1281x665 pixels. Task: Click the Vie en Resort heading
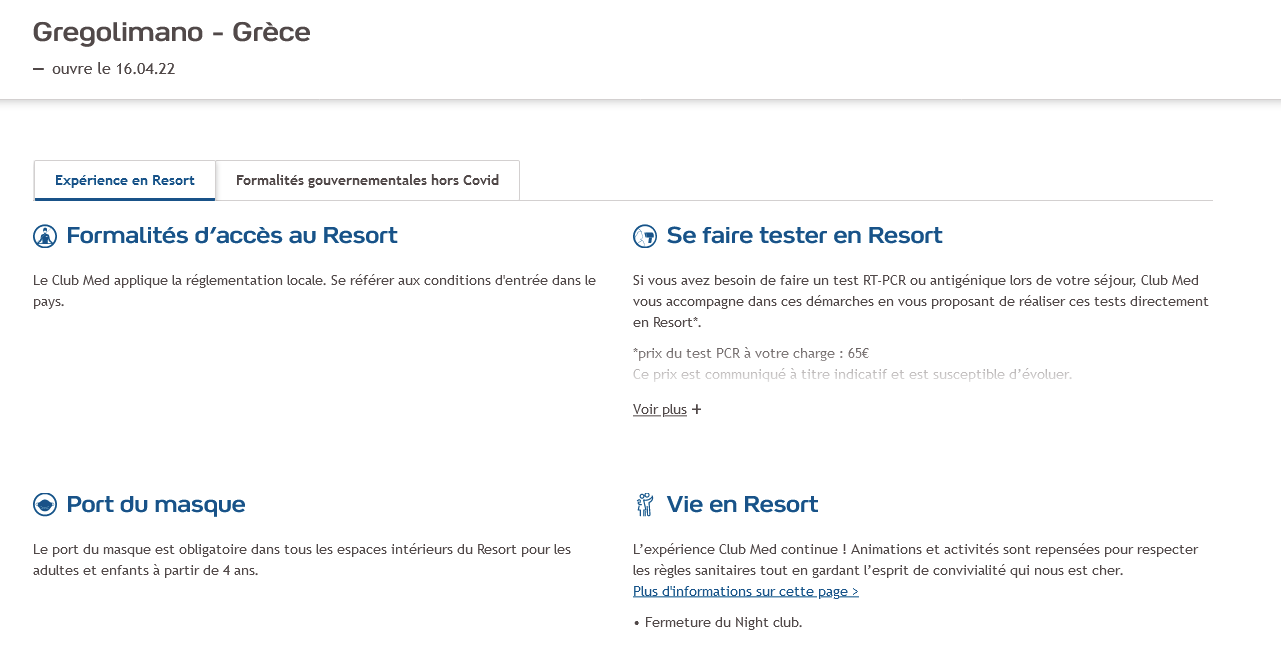click(743, 505)
